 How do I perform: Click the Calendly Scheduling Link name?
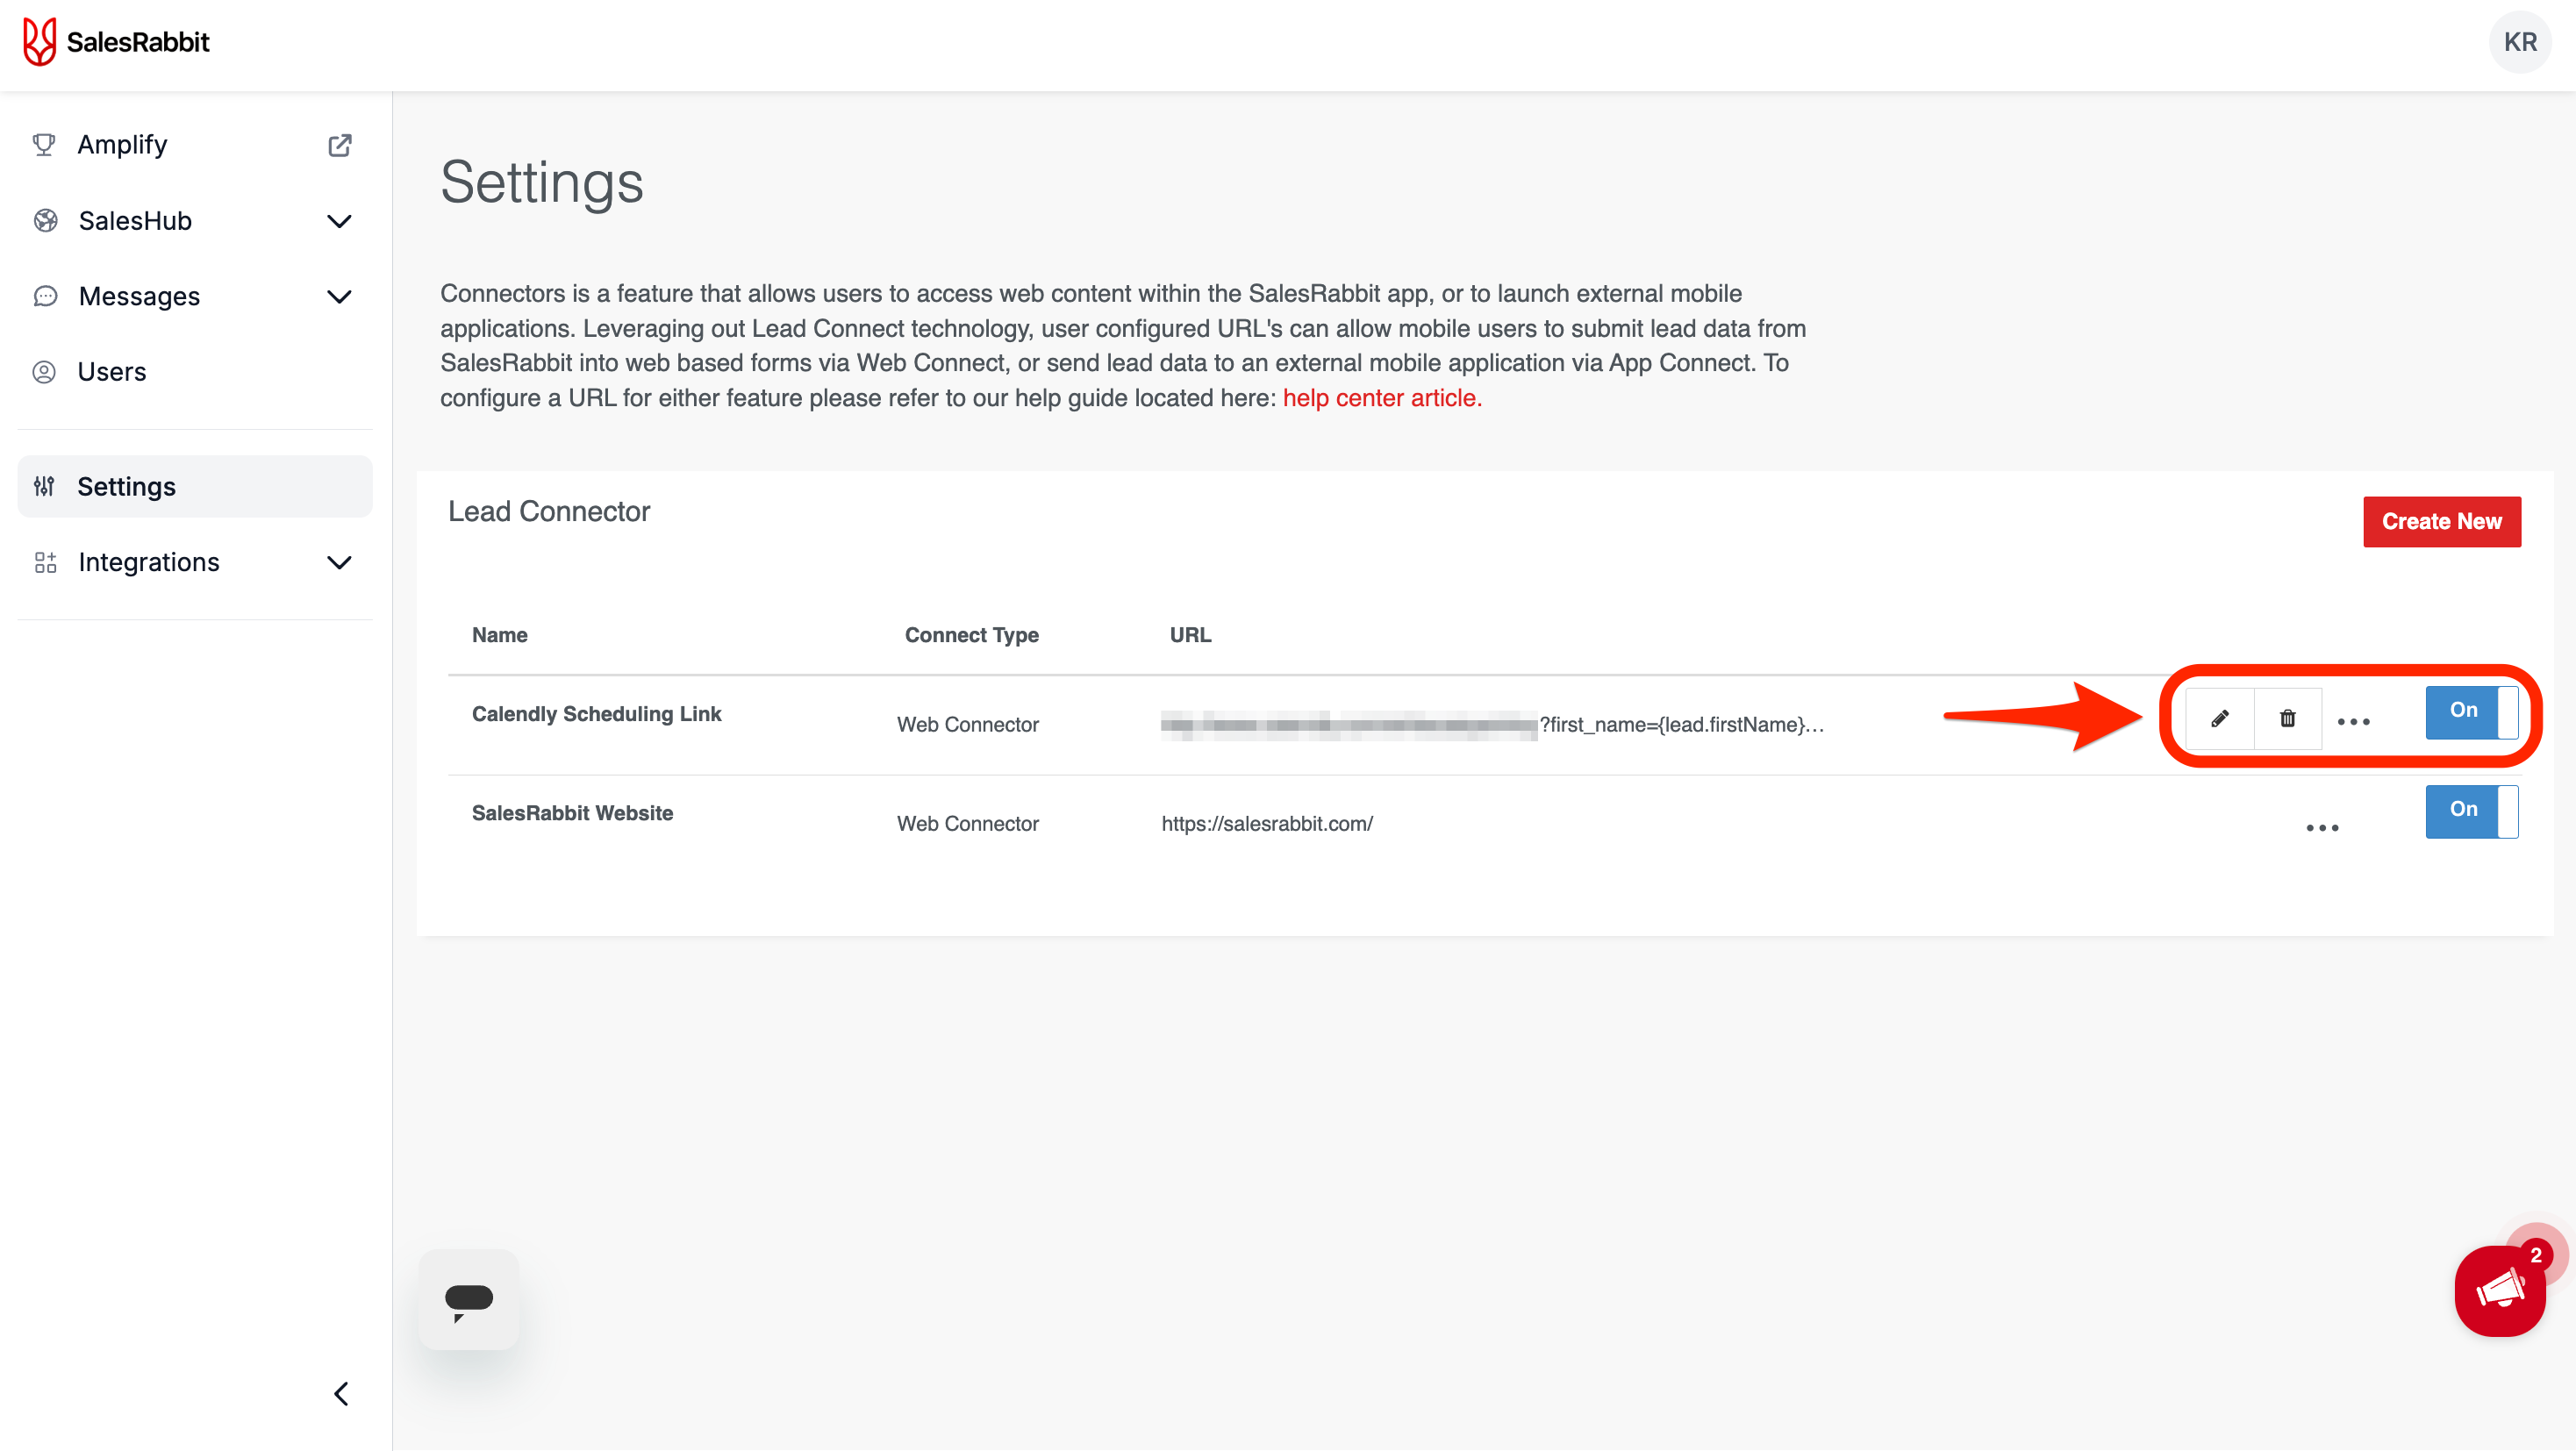coord(596,714)
